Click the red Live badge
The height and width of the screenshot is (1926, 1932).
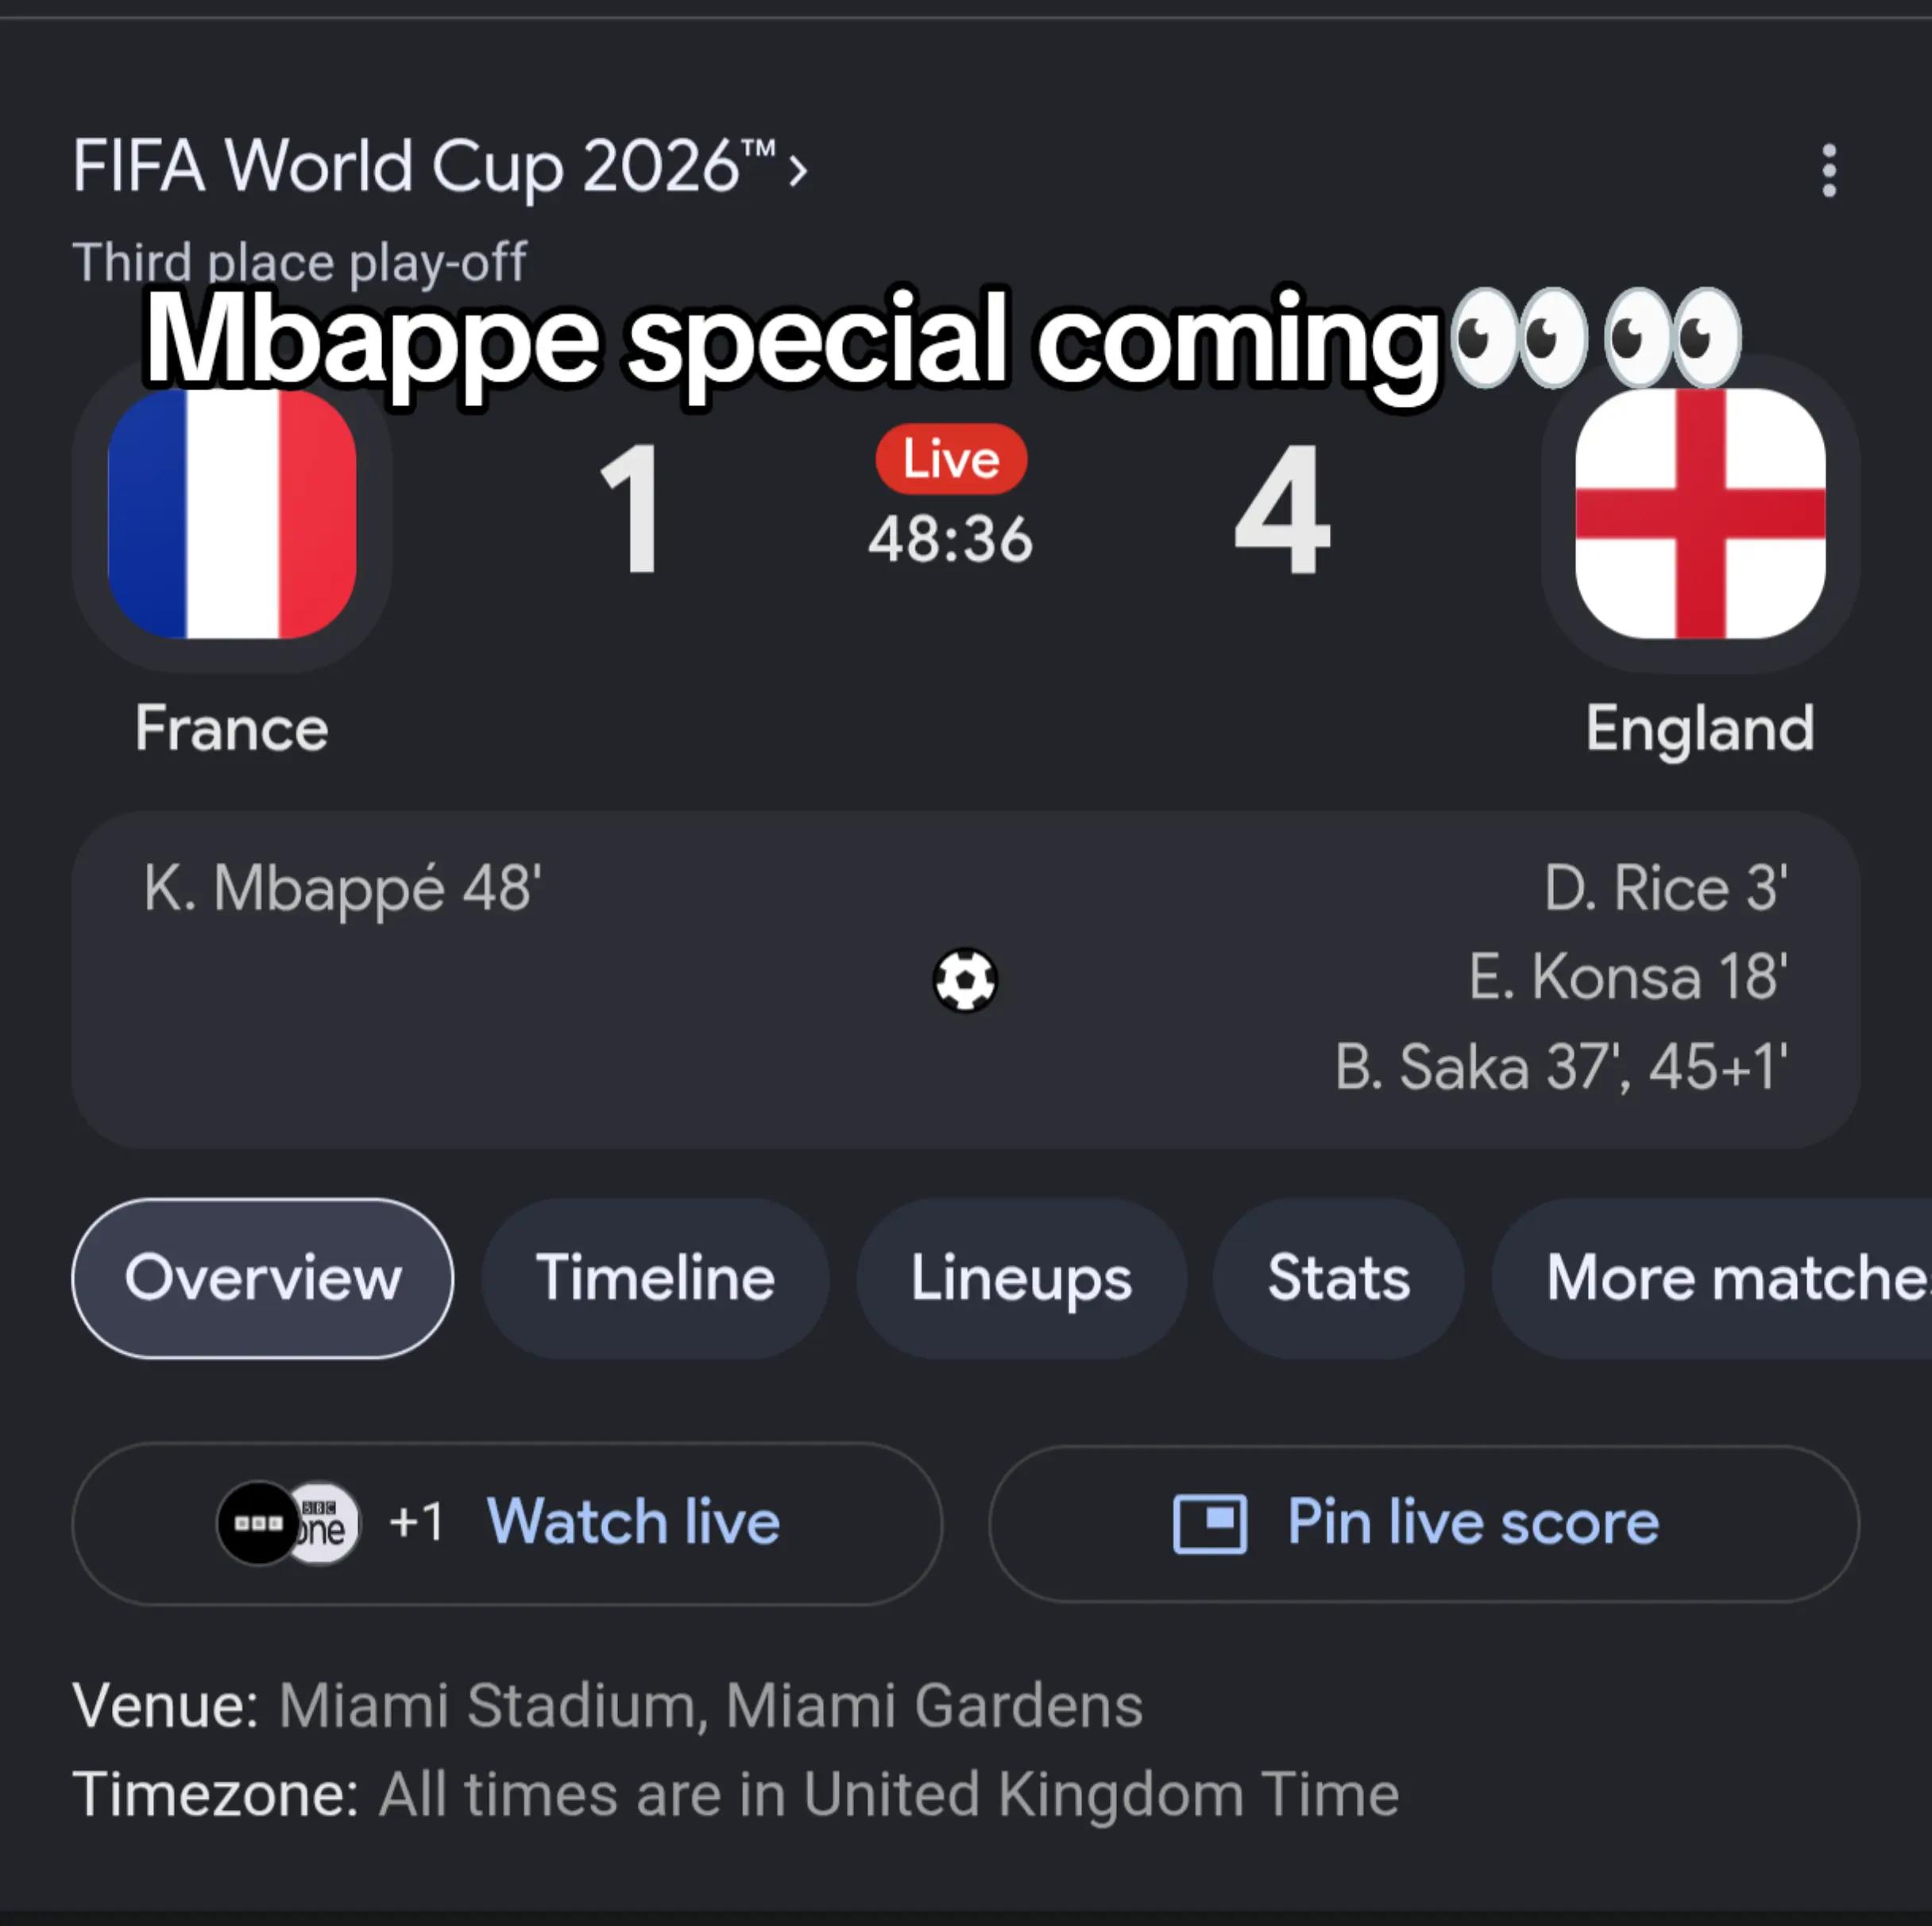(951, 459)
